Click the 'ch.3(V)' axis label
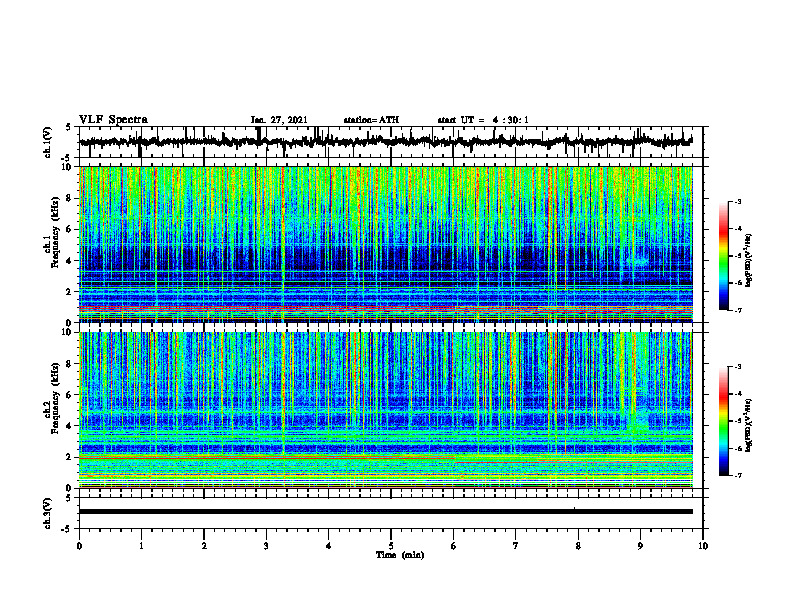 point(48,513)
